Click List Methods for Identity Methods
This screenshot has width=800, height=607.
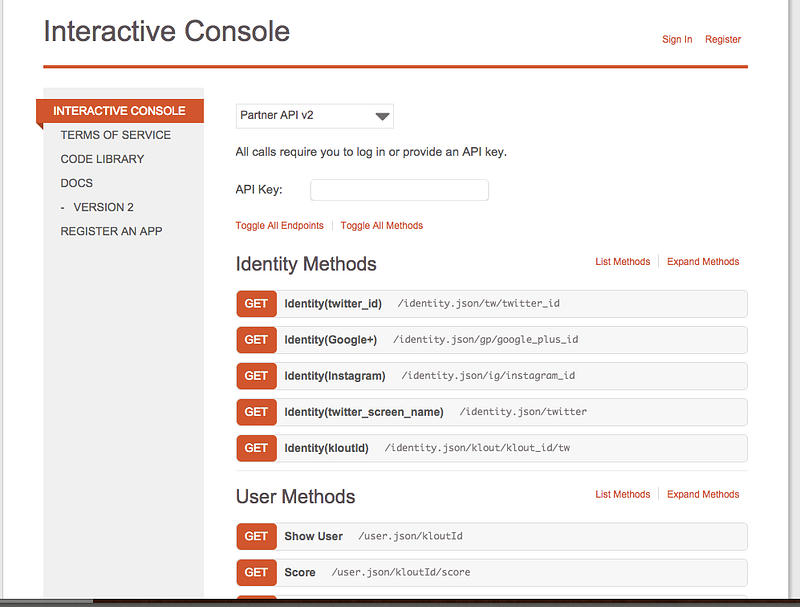point(622,262)
